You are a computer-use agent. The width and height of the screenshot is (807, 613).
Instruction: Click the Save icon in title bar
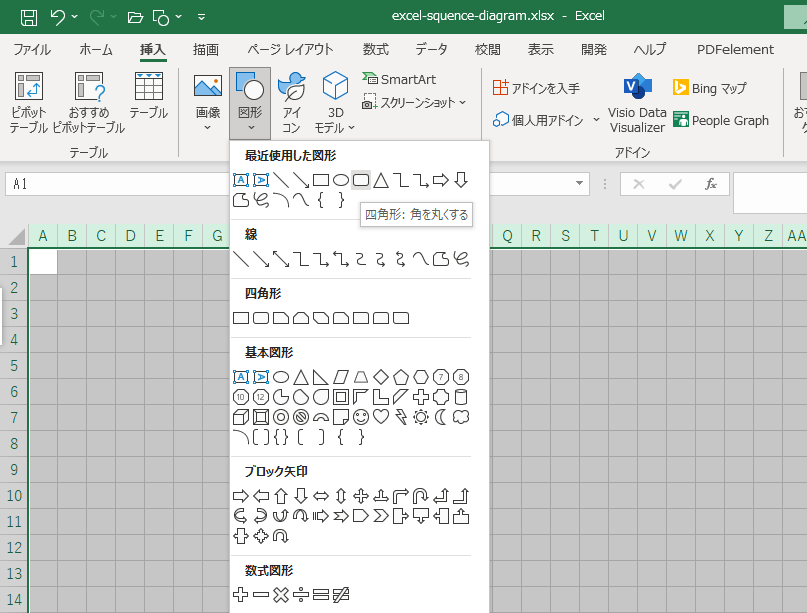pyautogui.click(x=29, y=17)
